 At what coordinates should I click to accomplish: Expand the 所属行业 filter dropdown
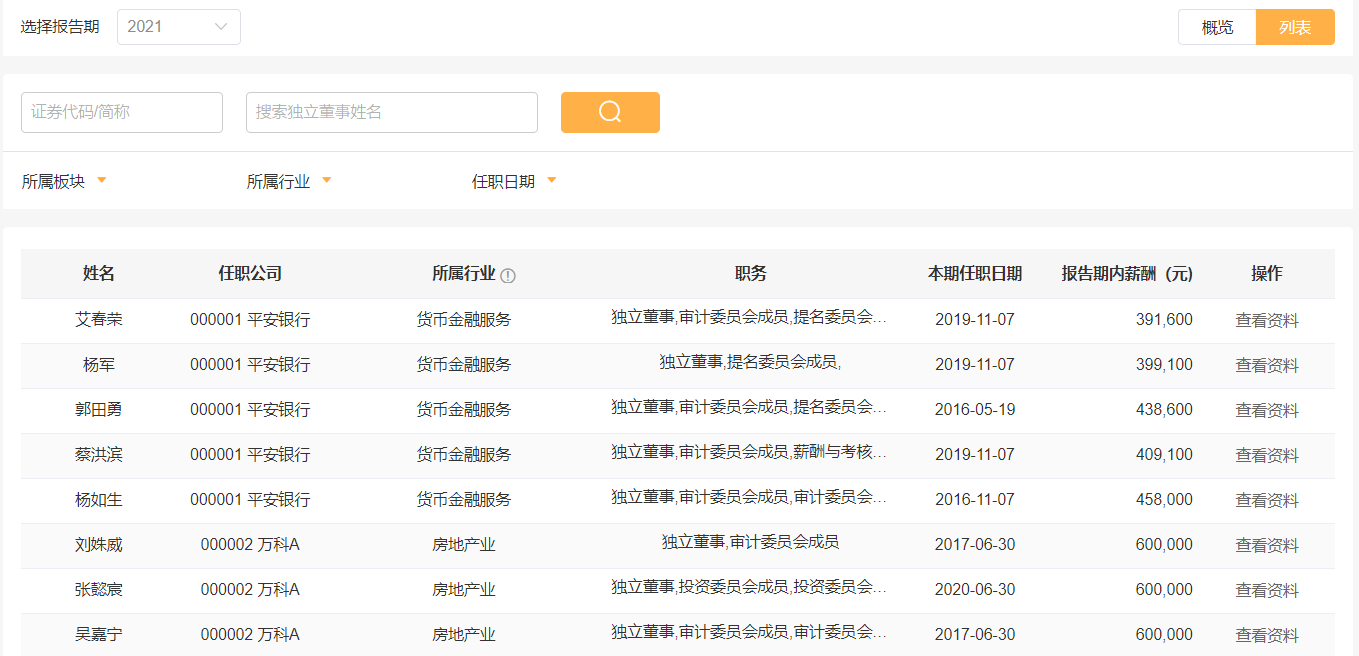click(x=289, y=181)
